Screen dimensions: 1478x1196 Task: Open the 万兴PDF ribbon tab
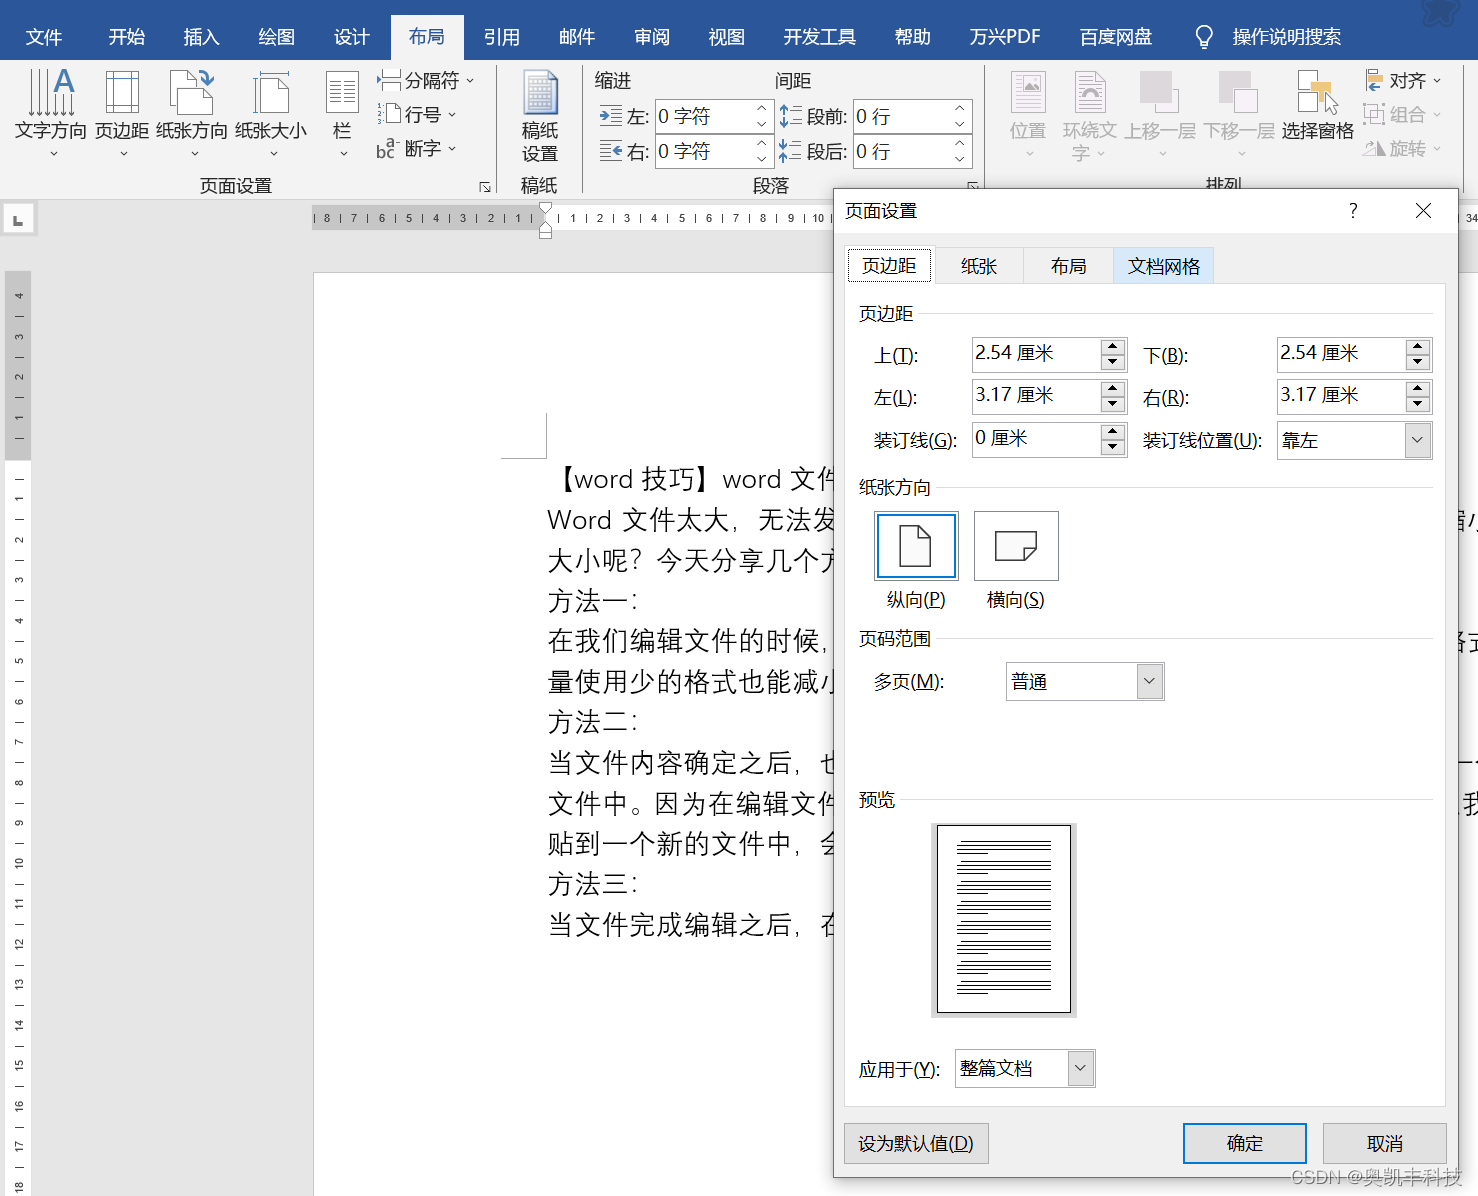coord(1005,37)
